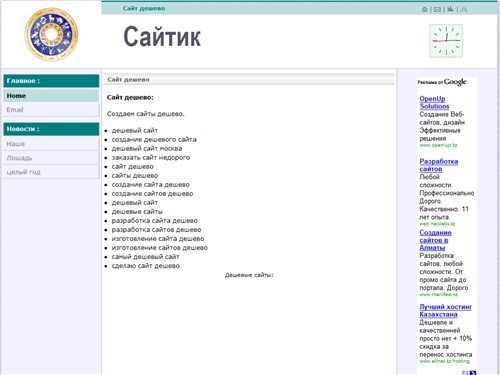
Task: Open the Создание сайтов в Алматы ad link
Action: 435,240
